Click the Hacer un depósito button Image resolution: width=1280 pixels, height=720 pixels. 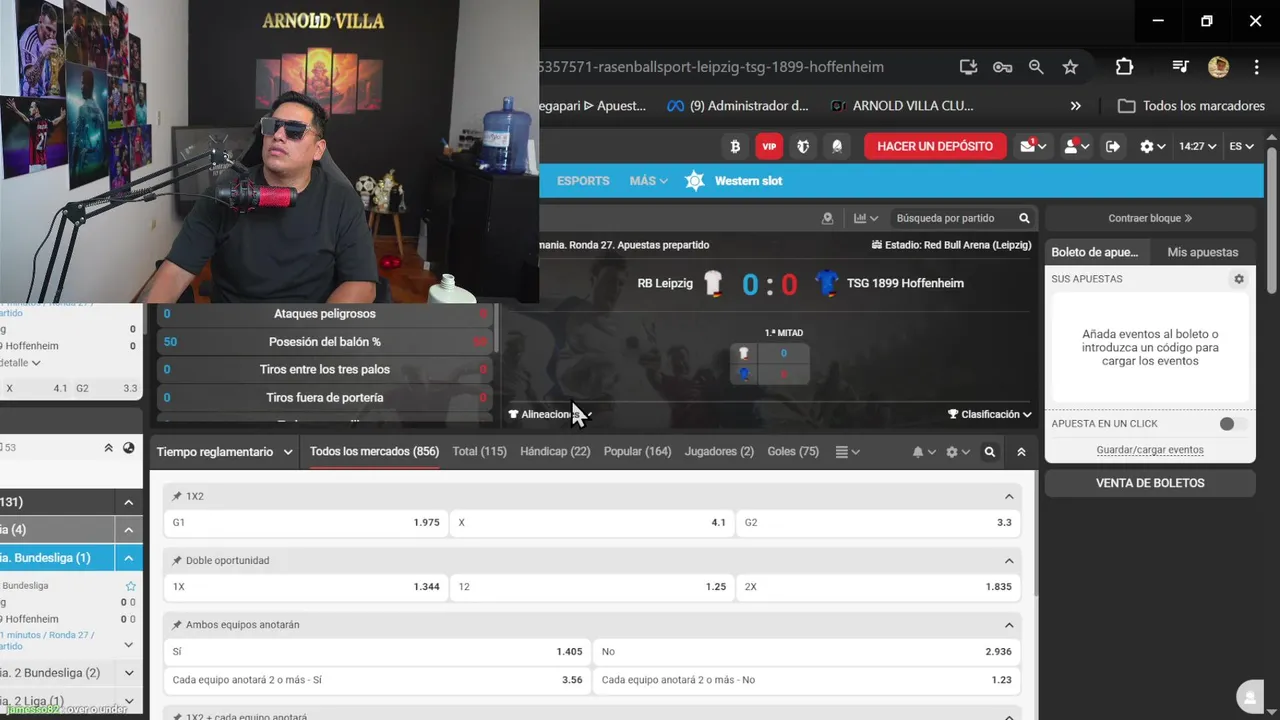tap(935, 146)
